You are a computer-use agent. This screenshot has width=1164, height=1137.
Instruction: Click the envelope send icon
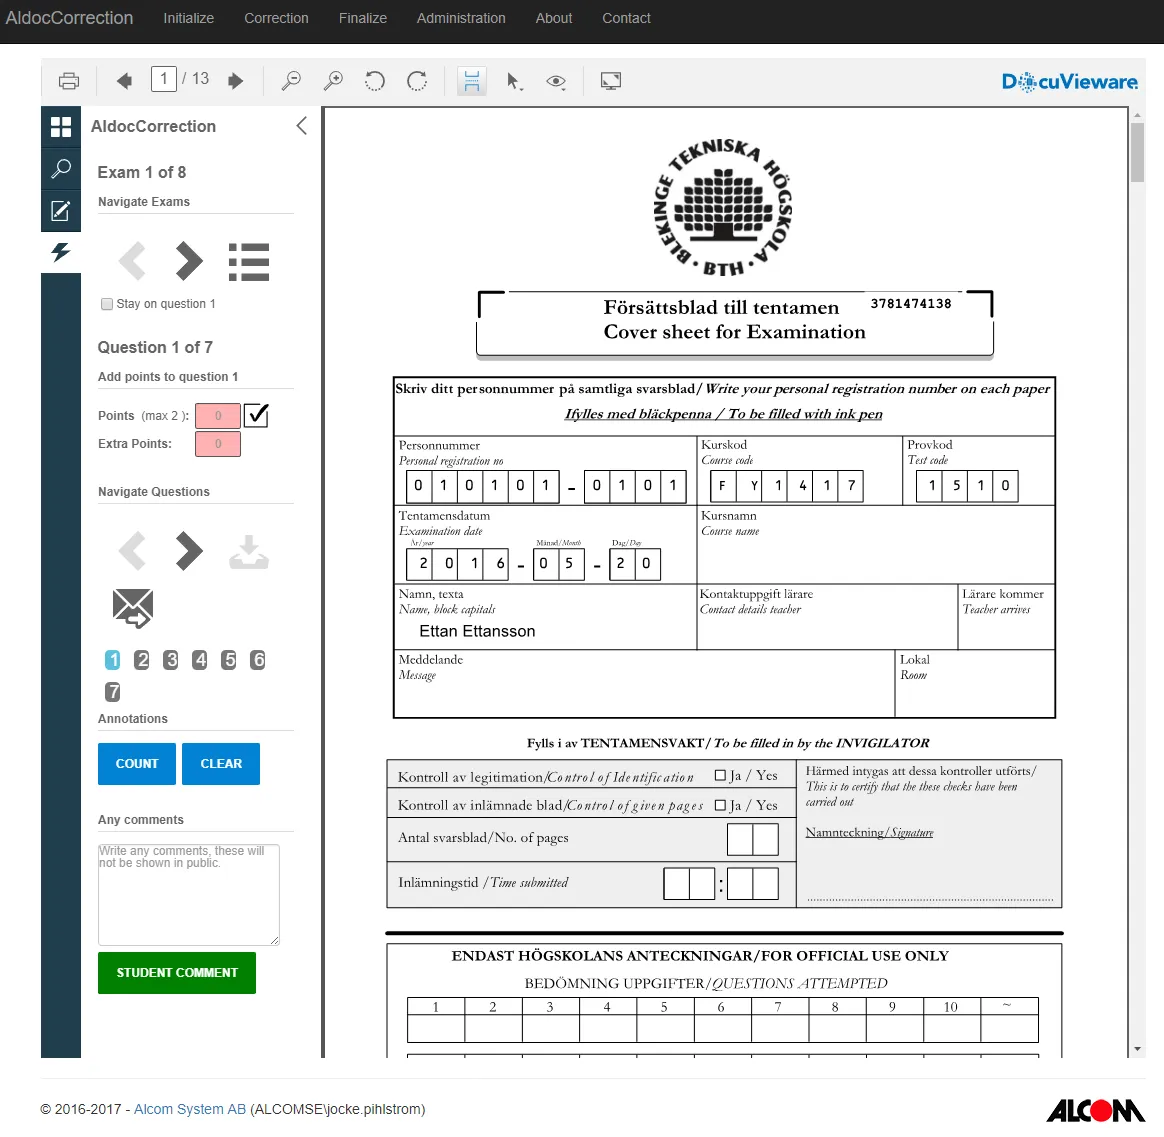pyautogui.click(x=133, y=609)
